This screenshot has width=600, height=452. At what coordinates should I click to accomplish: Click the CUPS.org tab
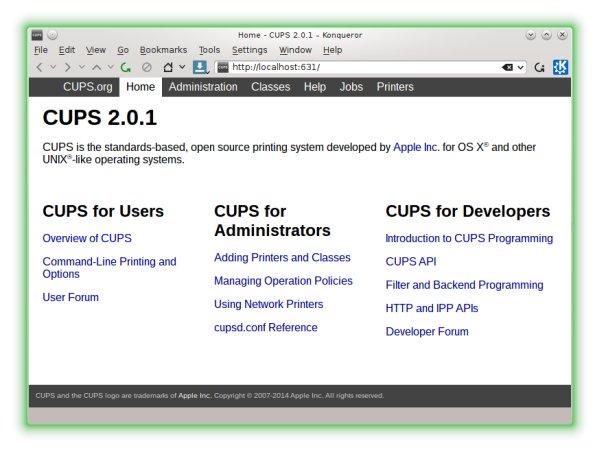tap(88, 87)
